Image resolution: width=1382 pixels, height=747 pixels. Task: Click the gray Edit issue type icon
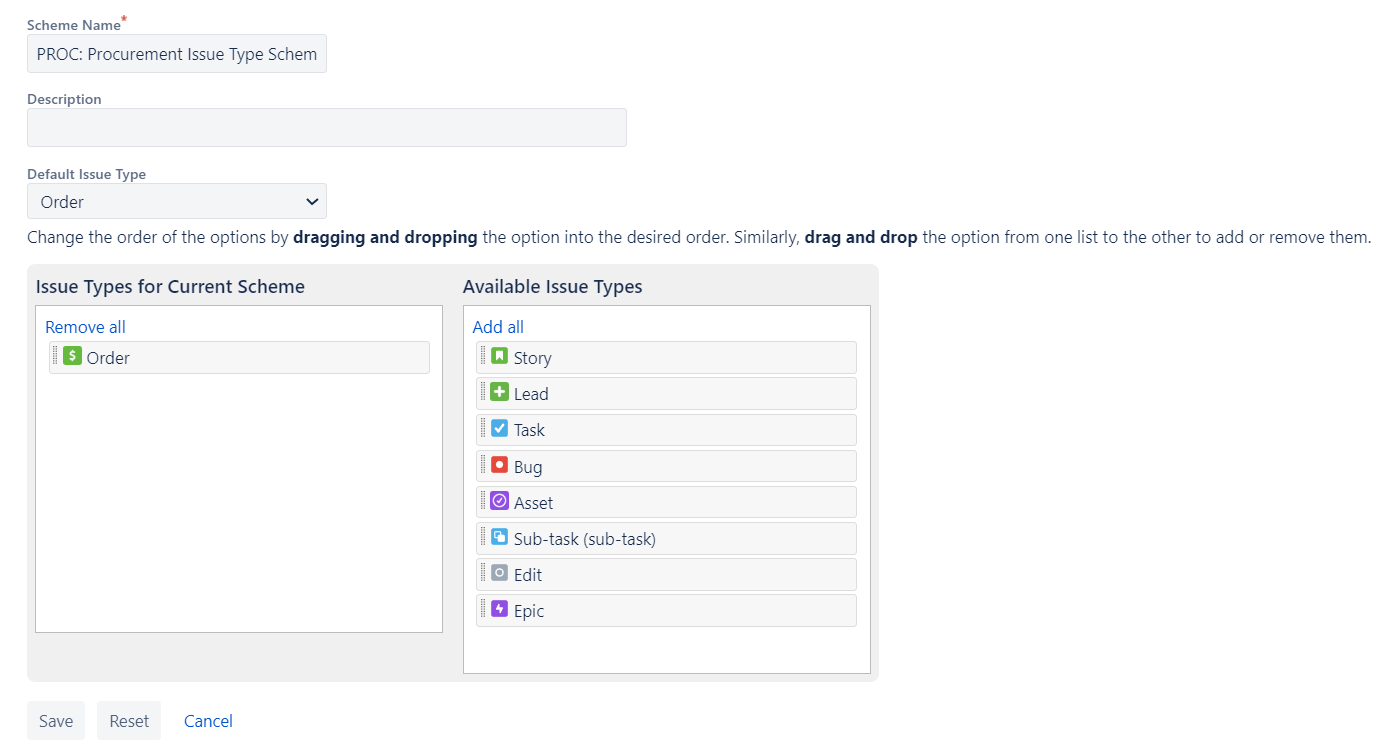(x=499, y=573)
